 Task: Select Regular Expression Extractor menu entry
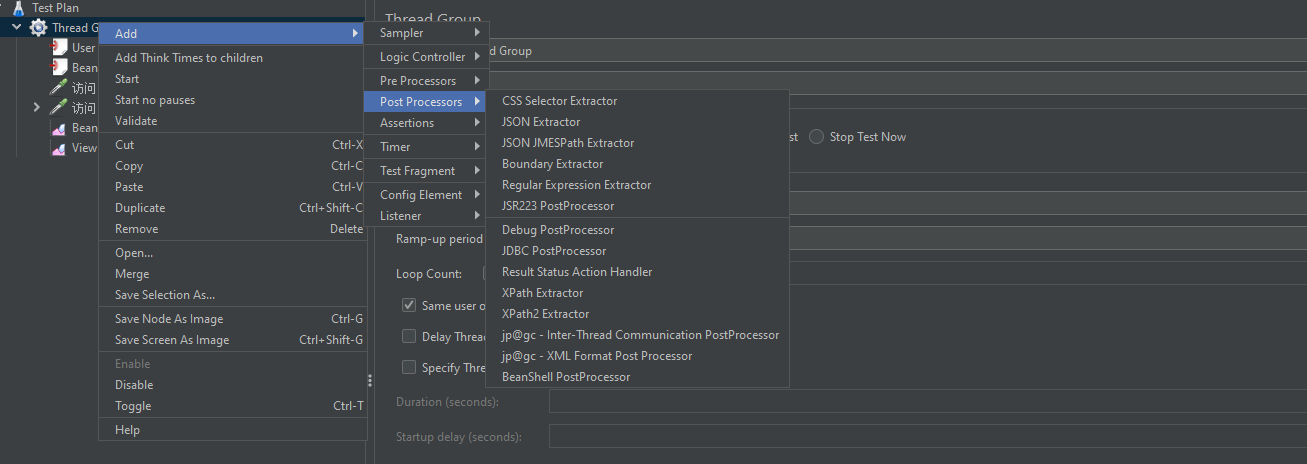(x=576, y=185)
